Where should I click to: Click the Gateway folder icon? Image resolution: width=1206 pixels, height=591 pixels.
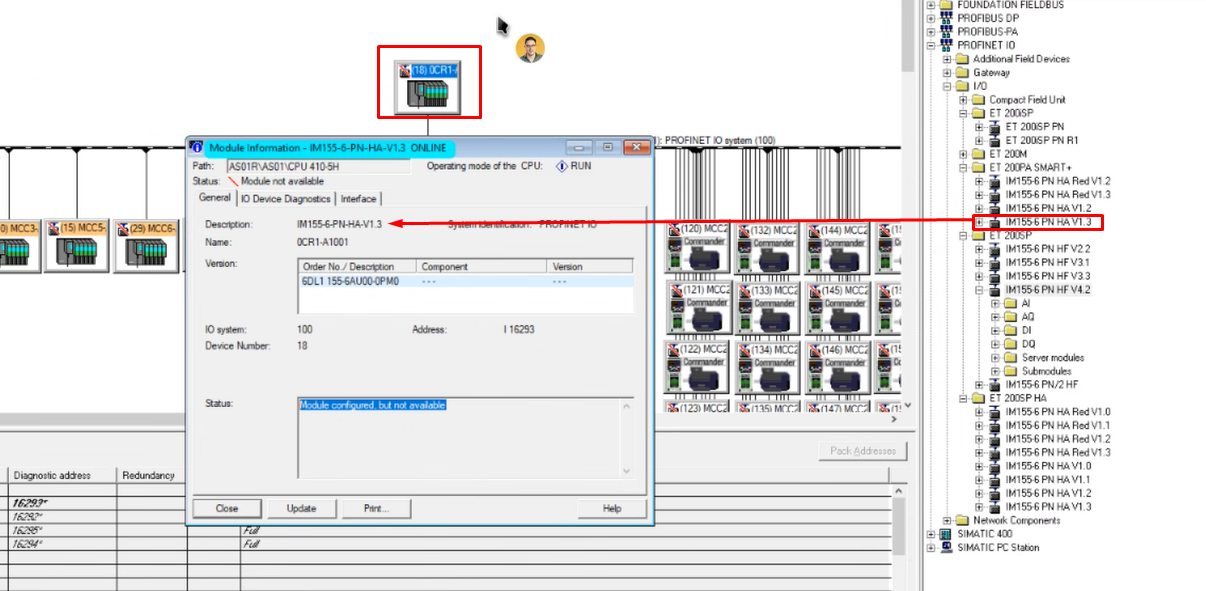(x=962, y=72)
